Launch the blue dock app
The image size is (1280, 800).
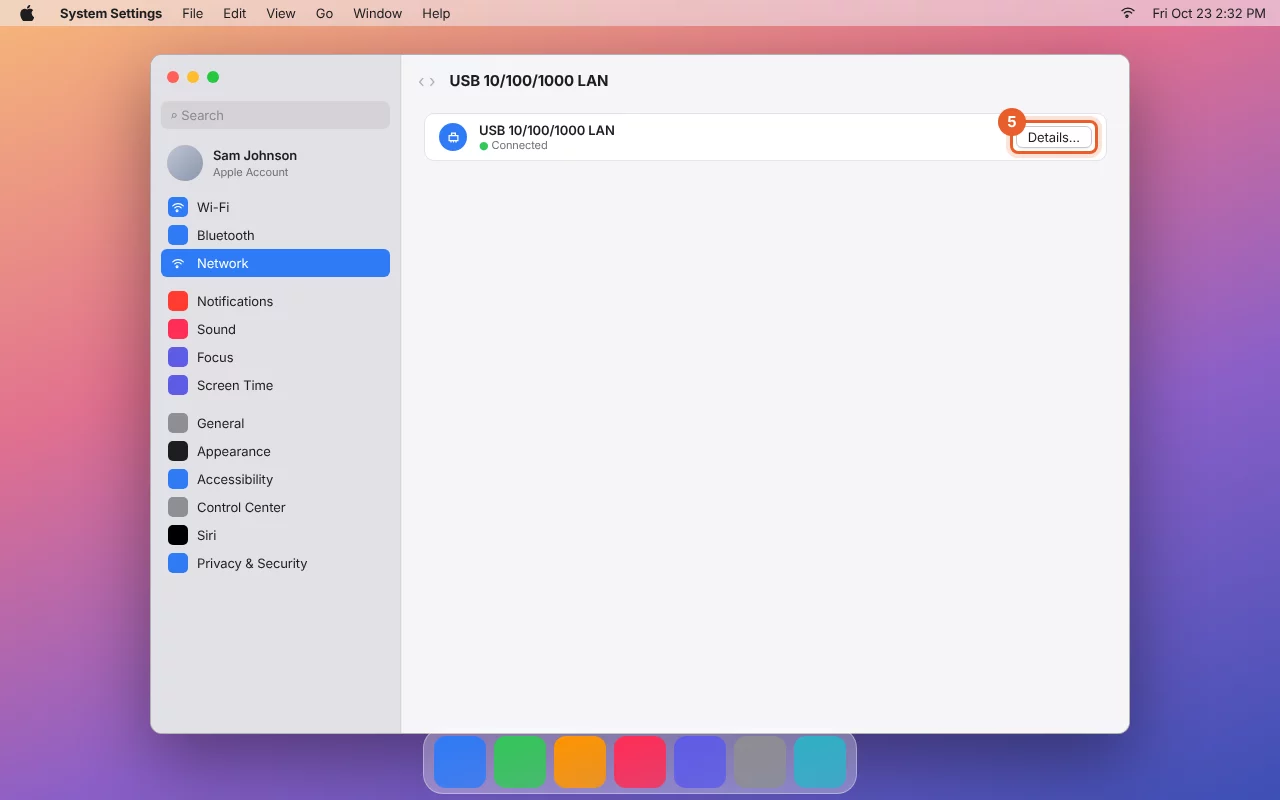[x=460, y=762]
